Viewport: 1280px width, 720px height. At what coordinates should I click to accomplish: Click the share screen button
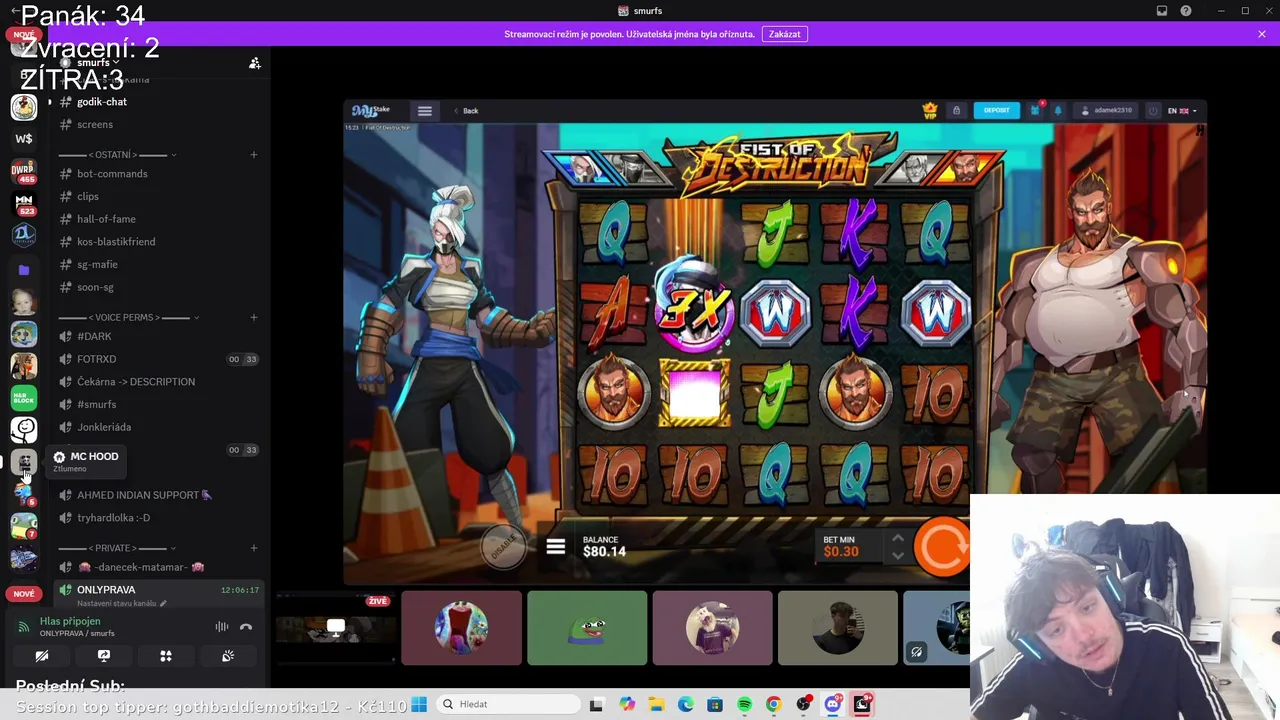[x=104, y=656]
